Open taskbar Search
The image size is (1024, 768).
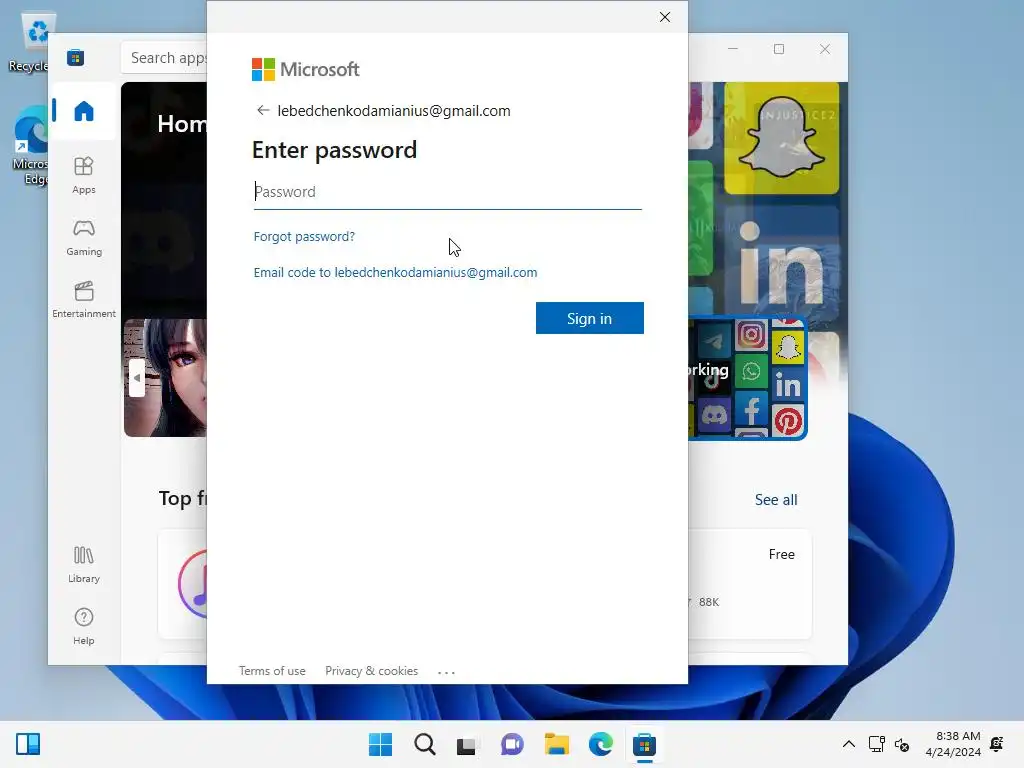pyautogui.click(x=424, y=744)
